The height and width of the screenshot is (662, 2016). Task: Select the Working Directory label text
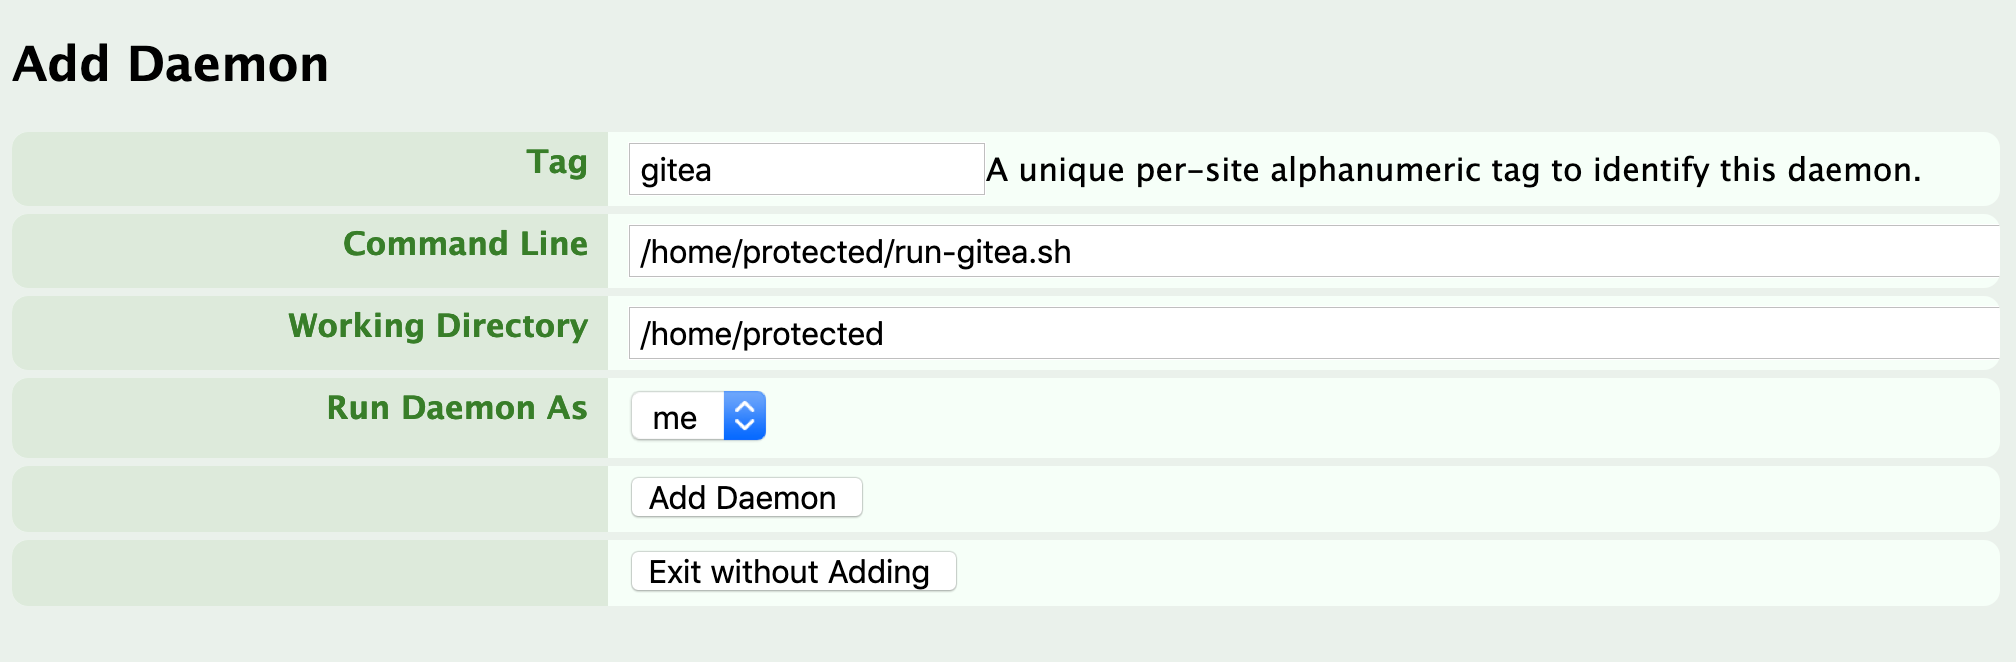[438, 326]
